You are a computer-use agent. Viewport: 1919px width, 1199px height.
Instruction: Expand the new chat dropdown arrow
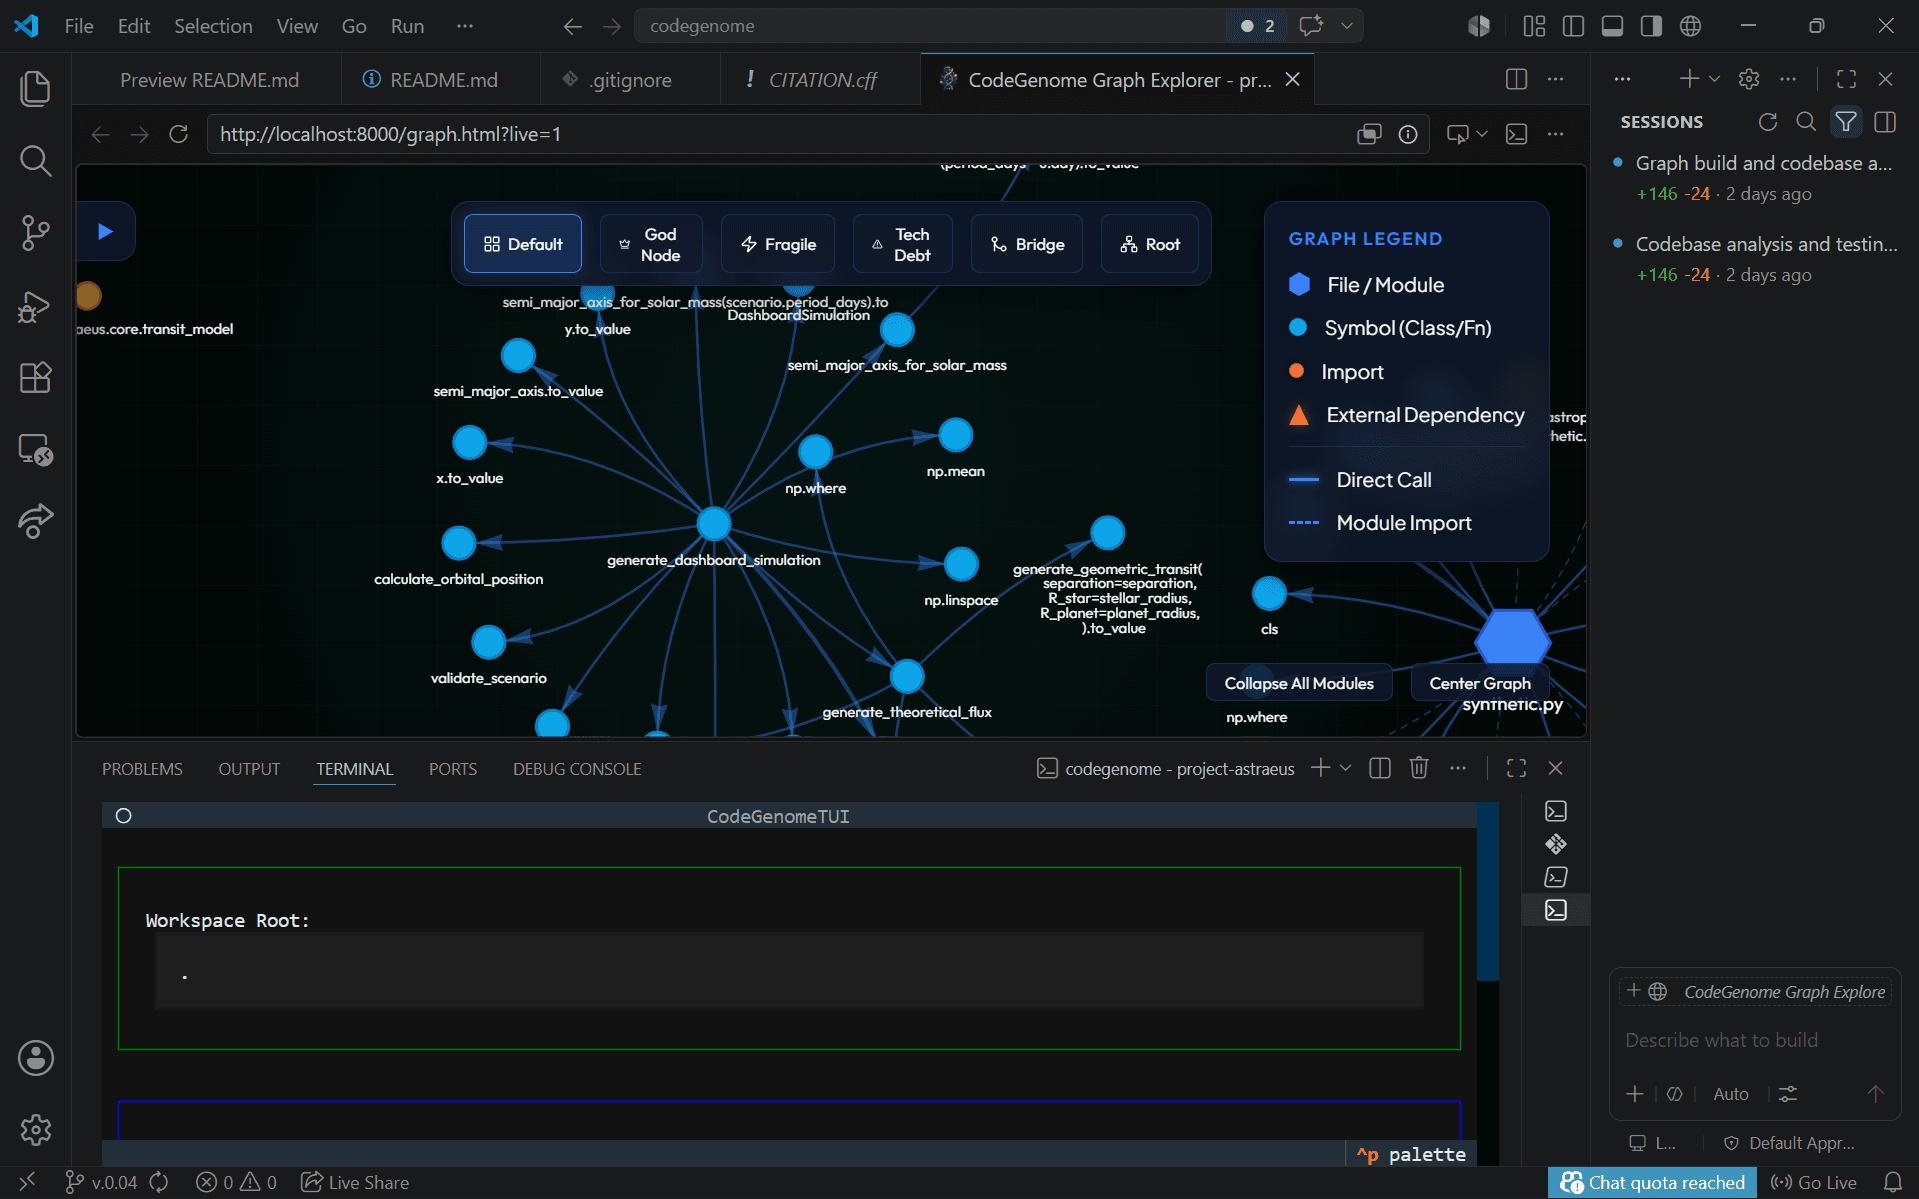click(1714, 79)
